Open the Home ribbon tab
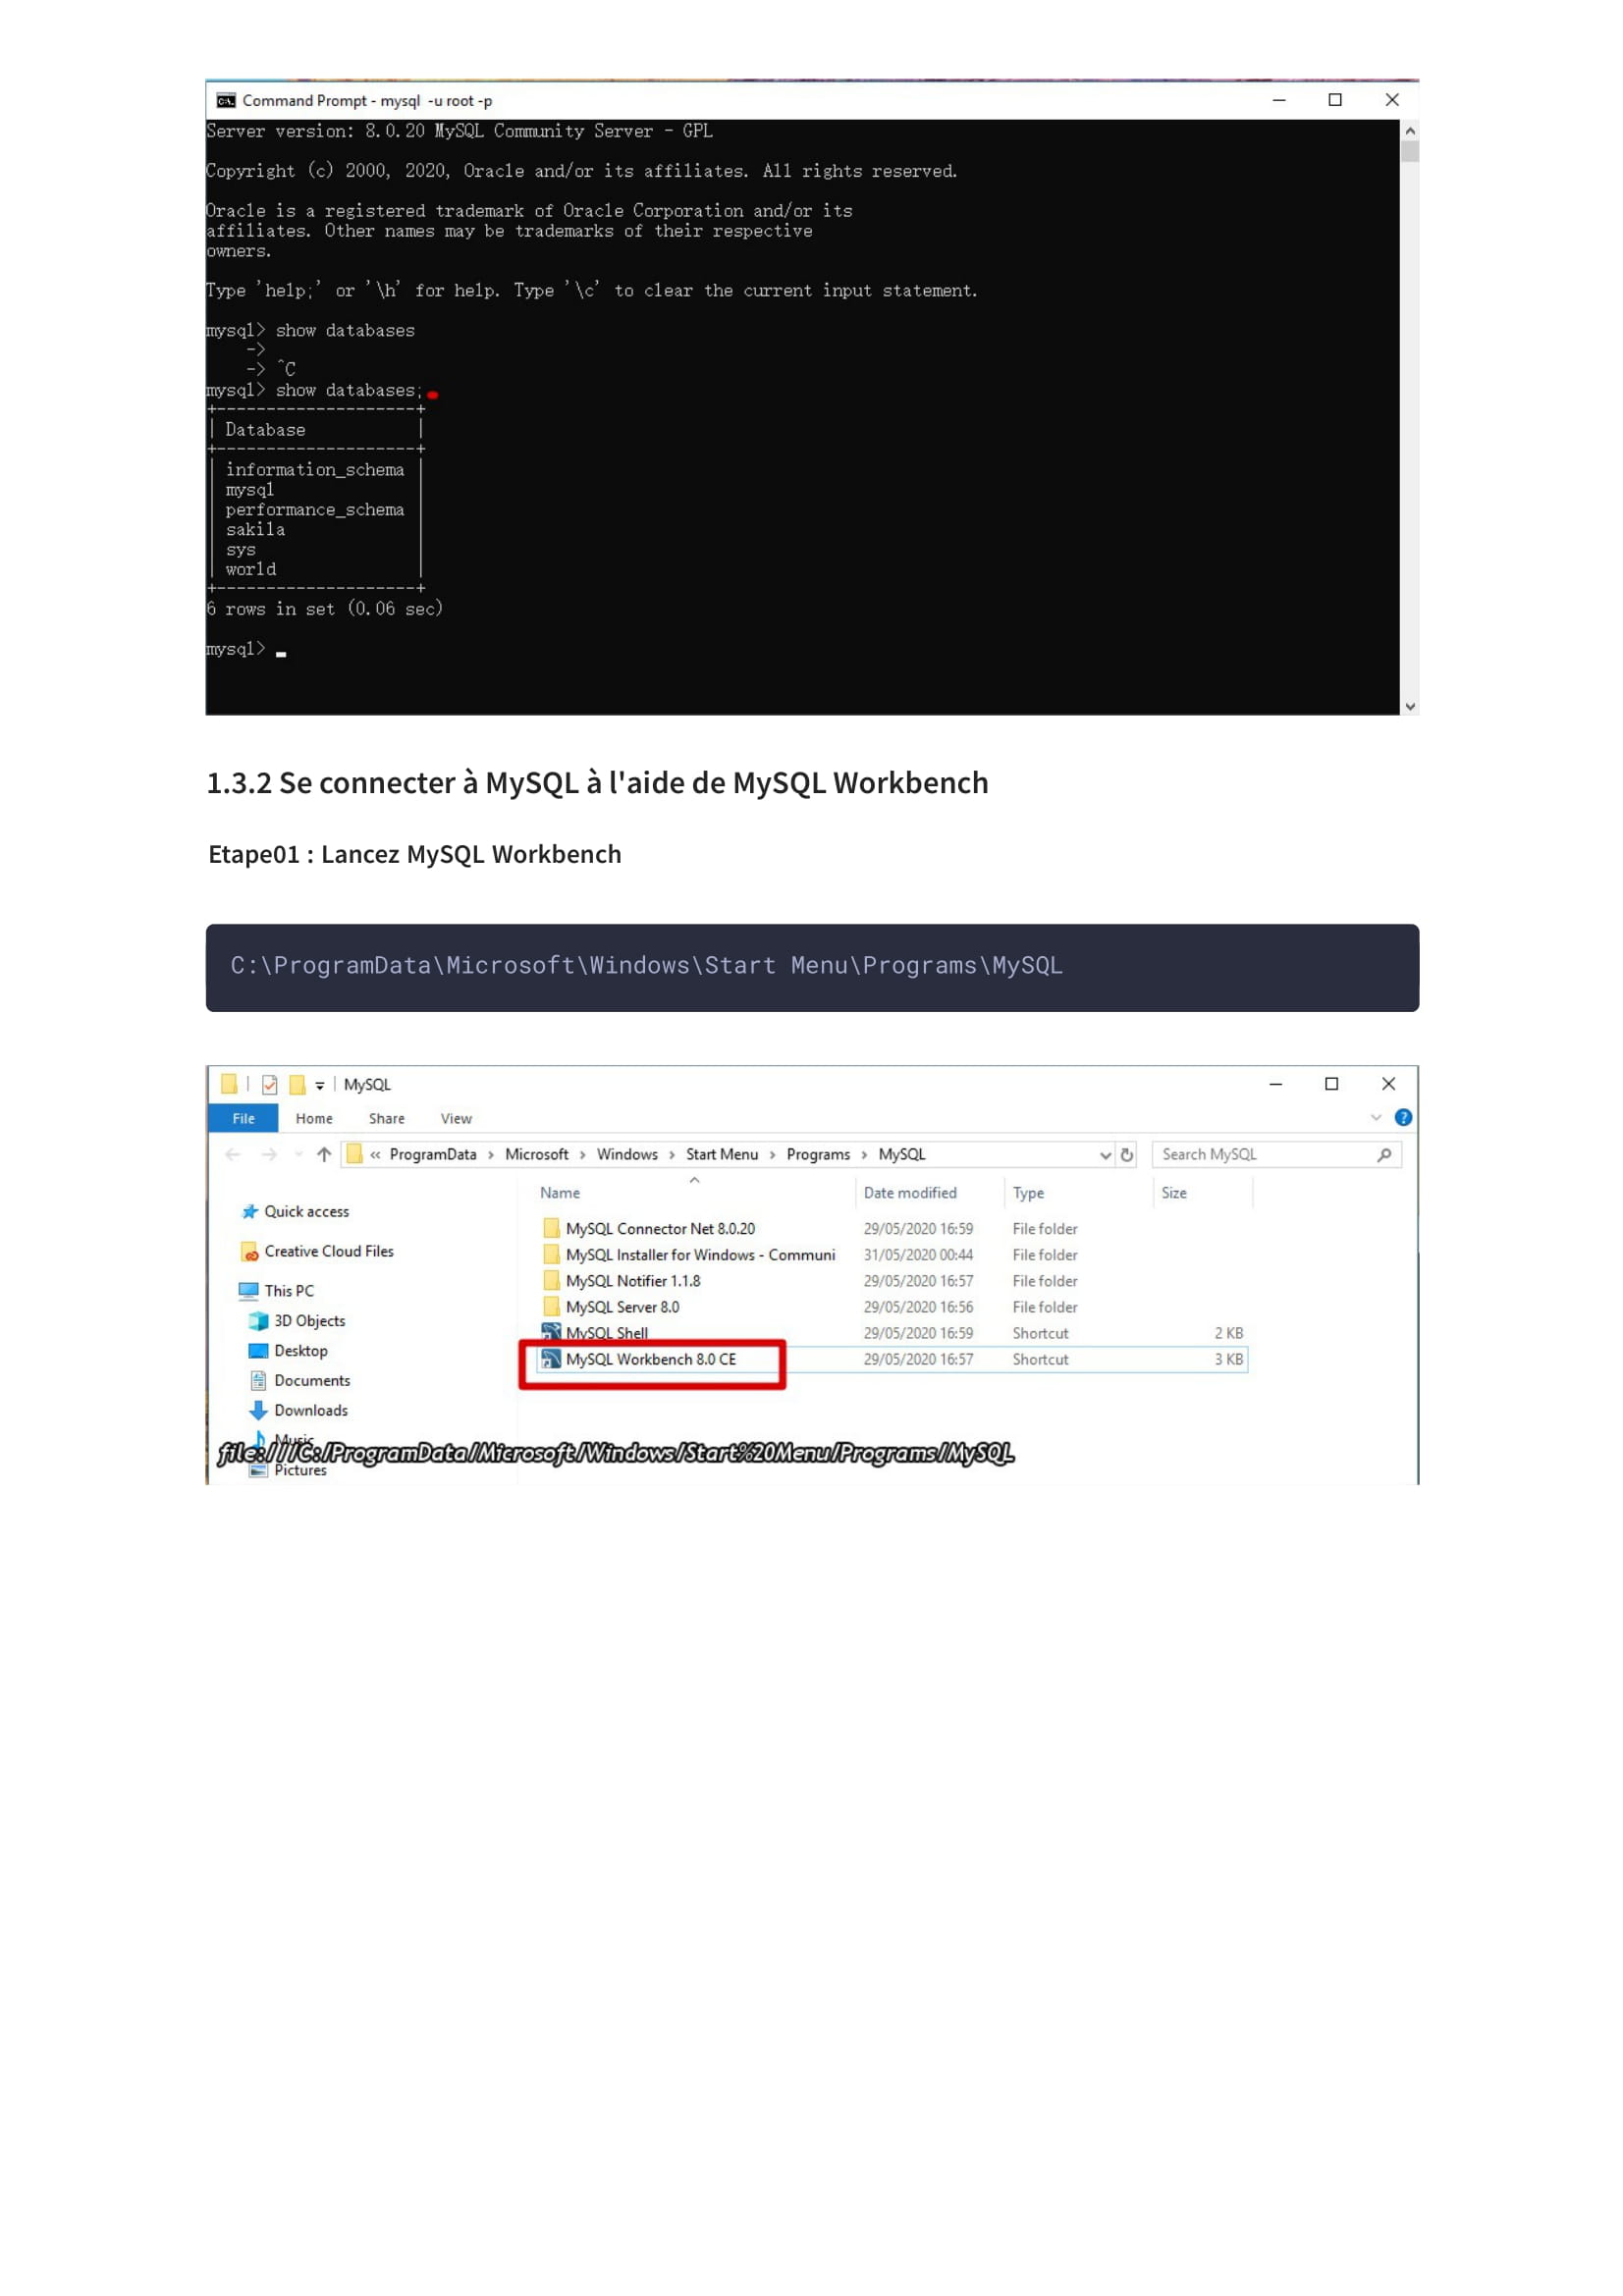 tap(314, 1118)
